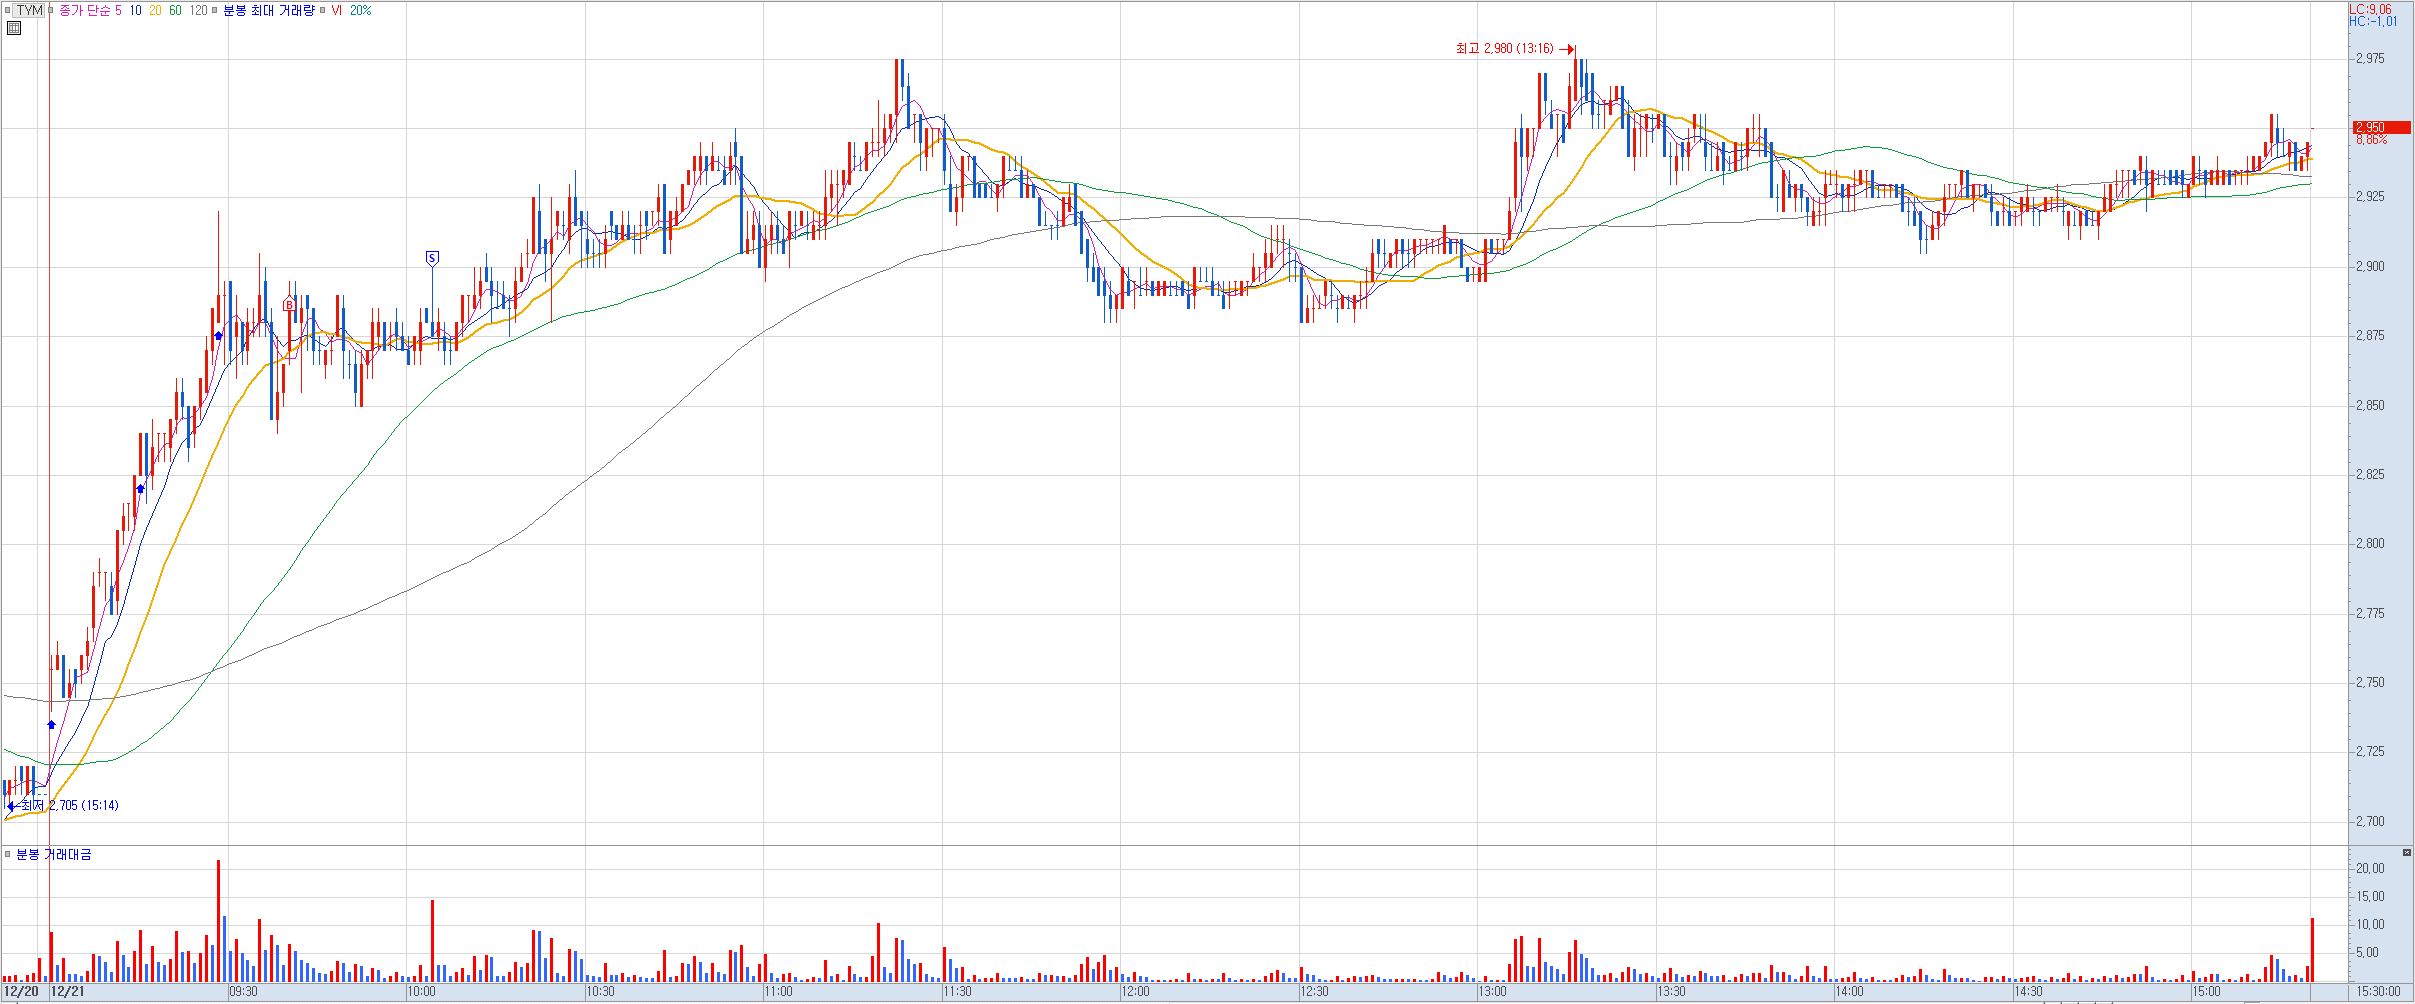Click the 2,925 price axis label
The image size is (2415, 1004).
[x=2370, y=196]
